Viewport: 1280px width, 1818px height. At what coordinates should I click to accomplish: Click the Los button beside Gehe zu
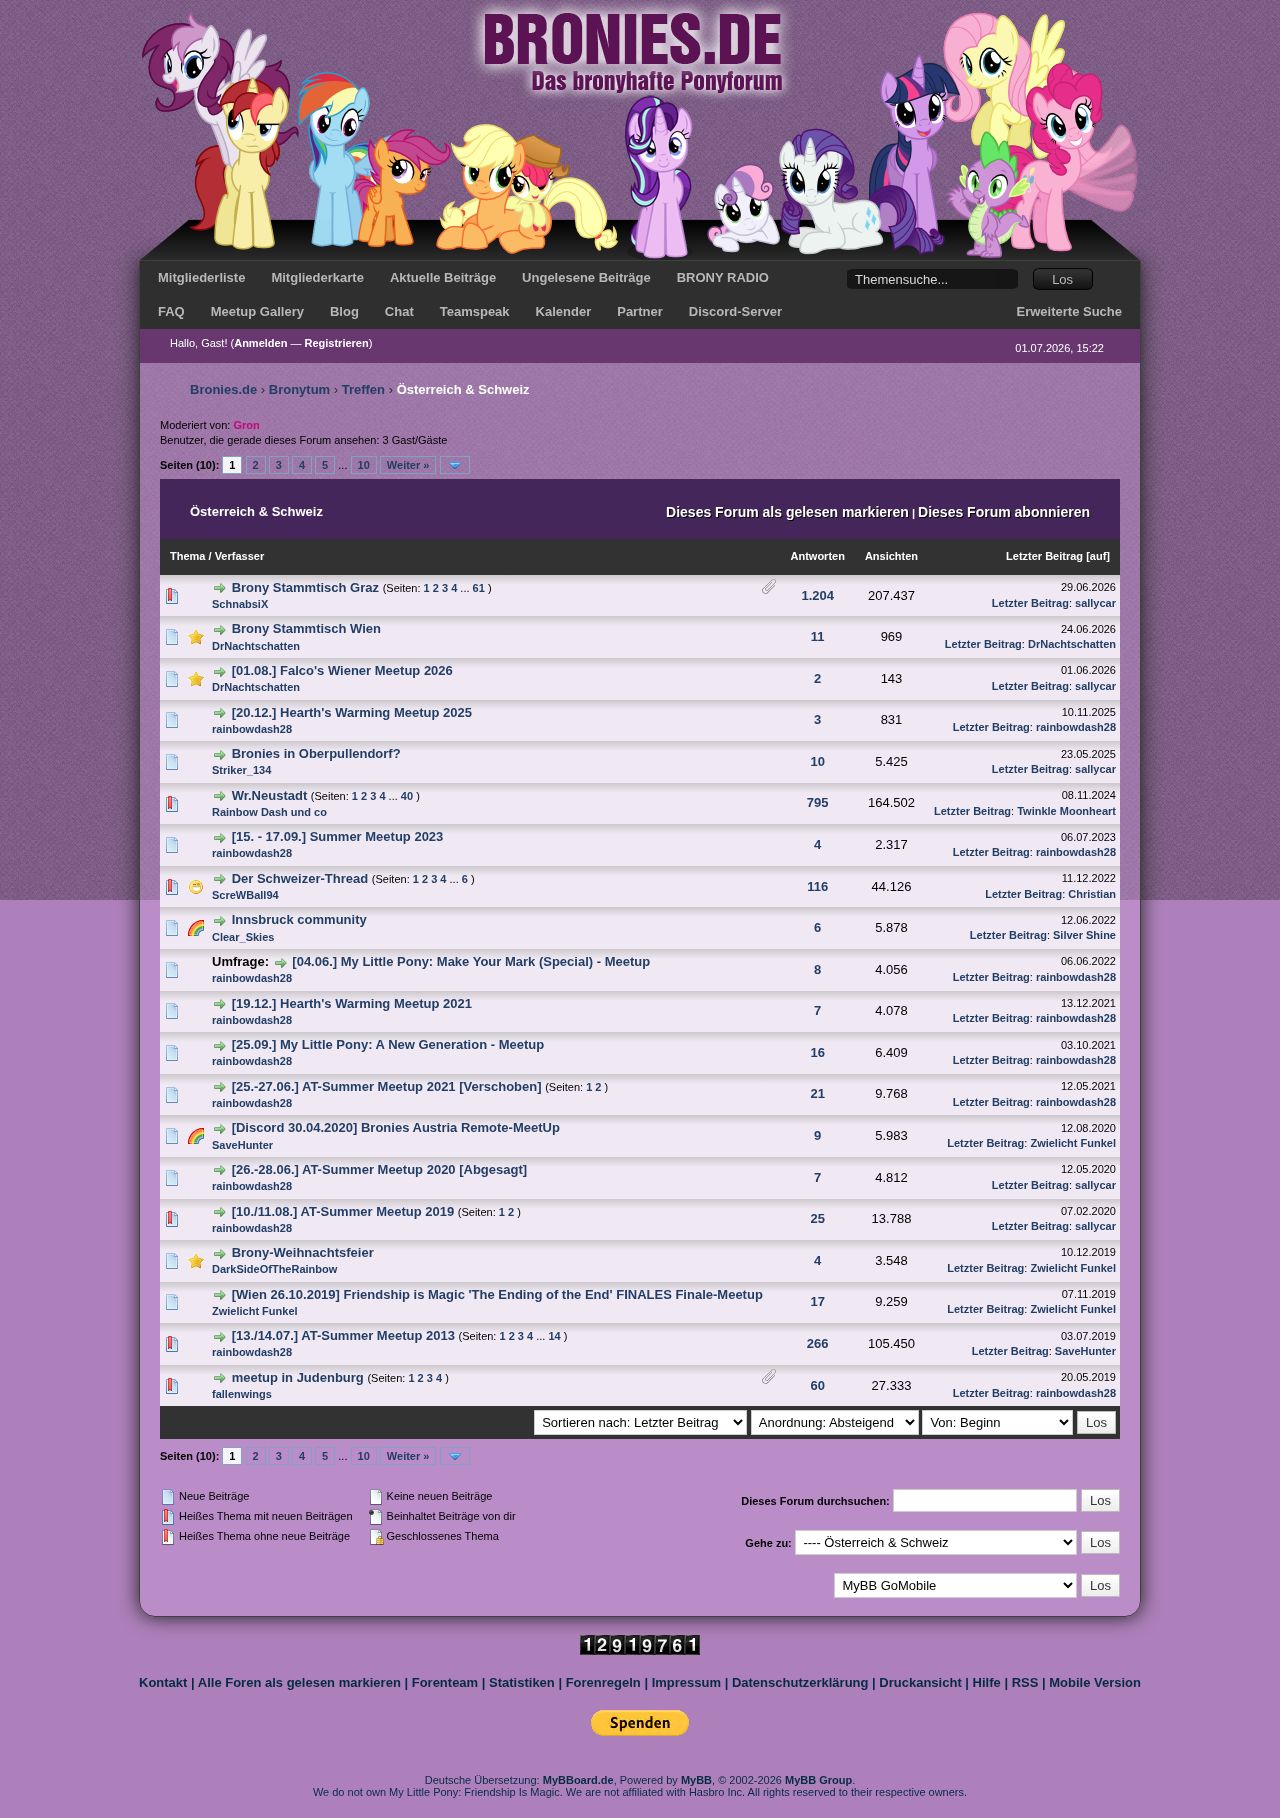(1100, 1542)
